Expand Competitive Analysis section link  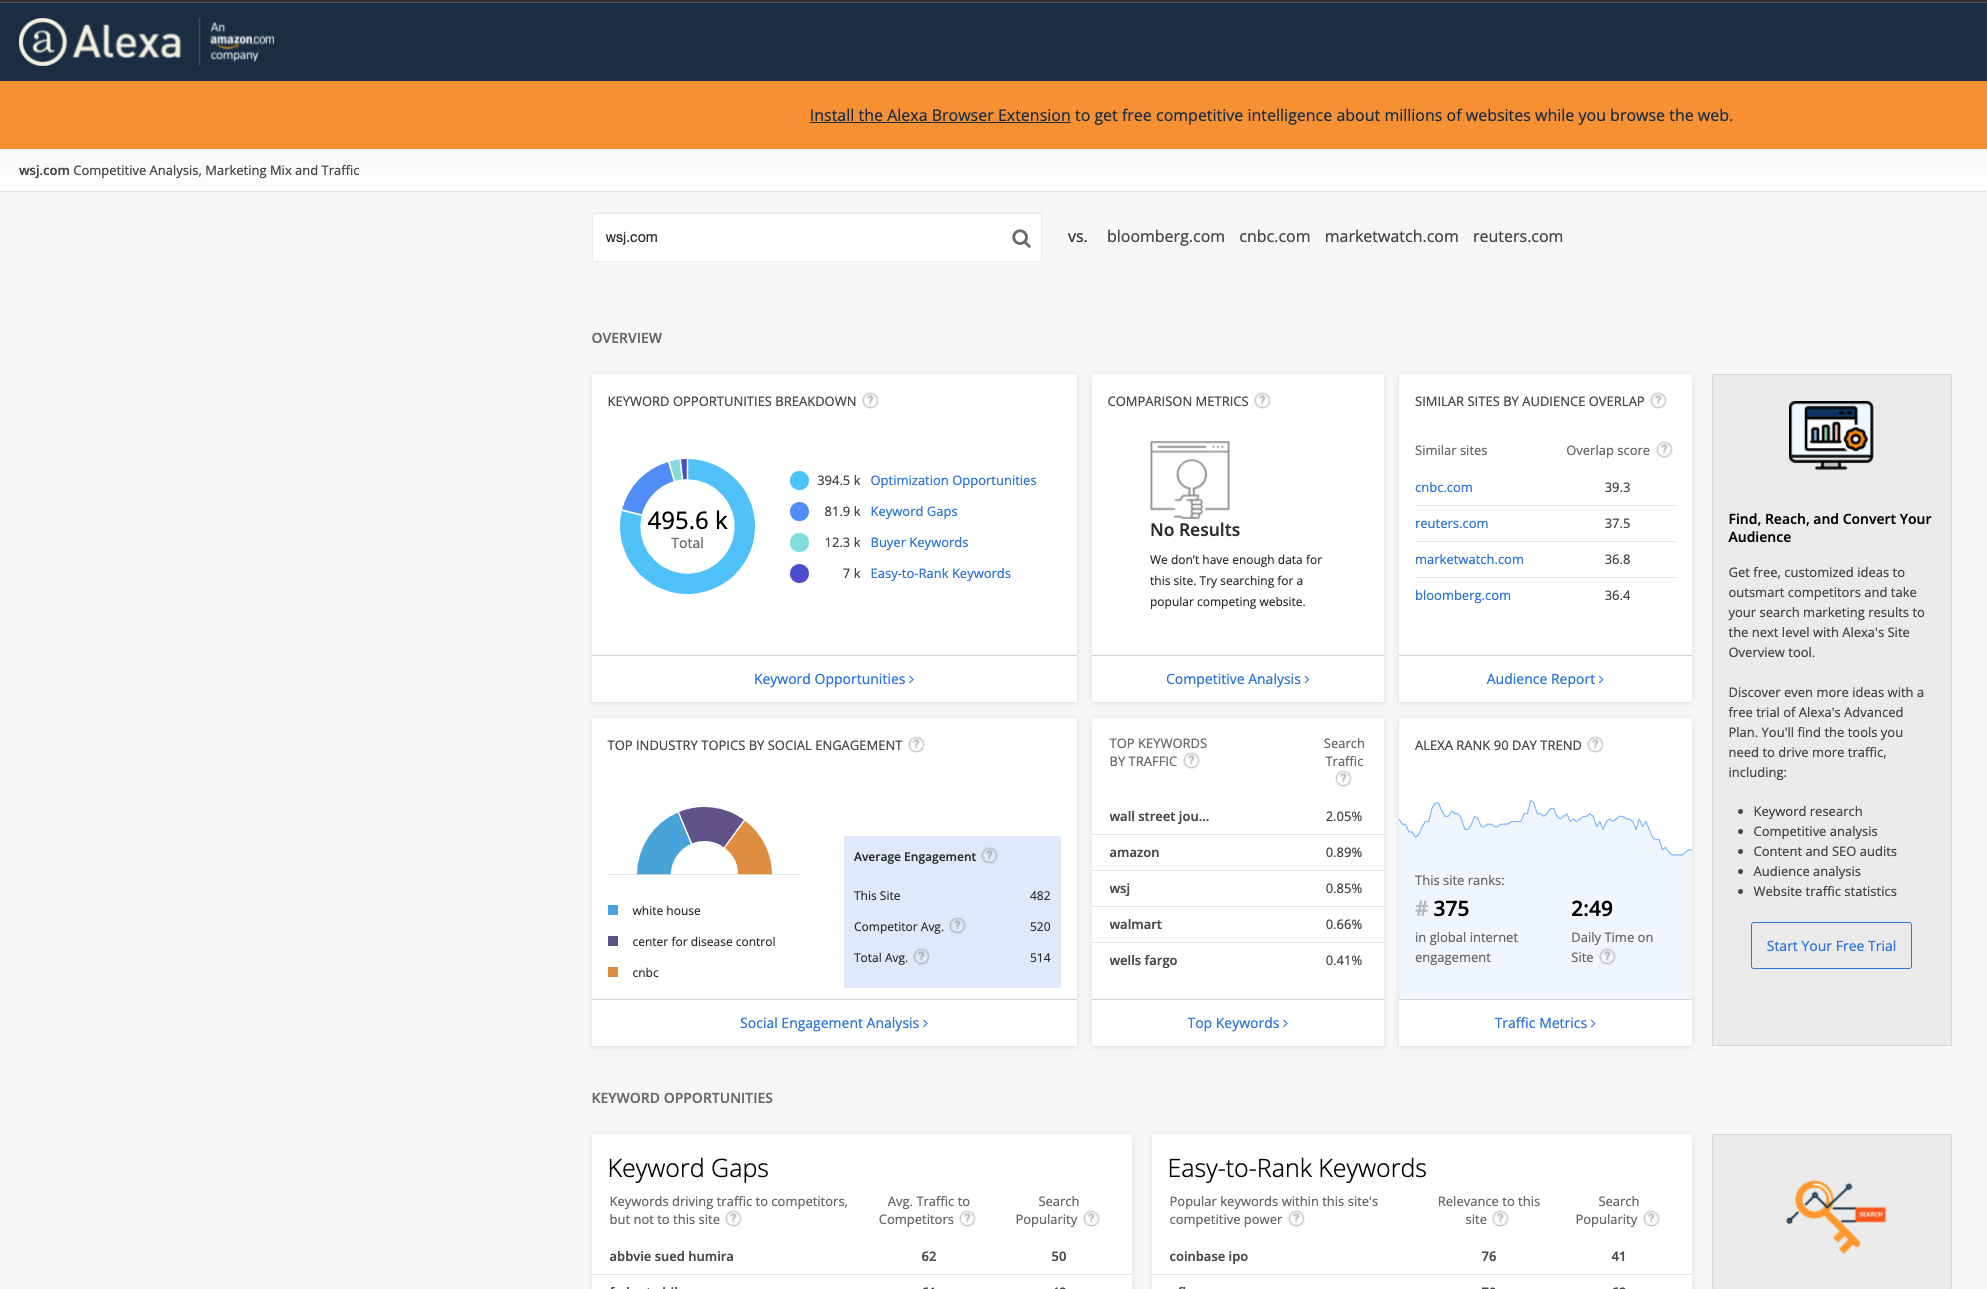point(1238,679)
